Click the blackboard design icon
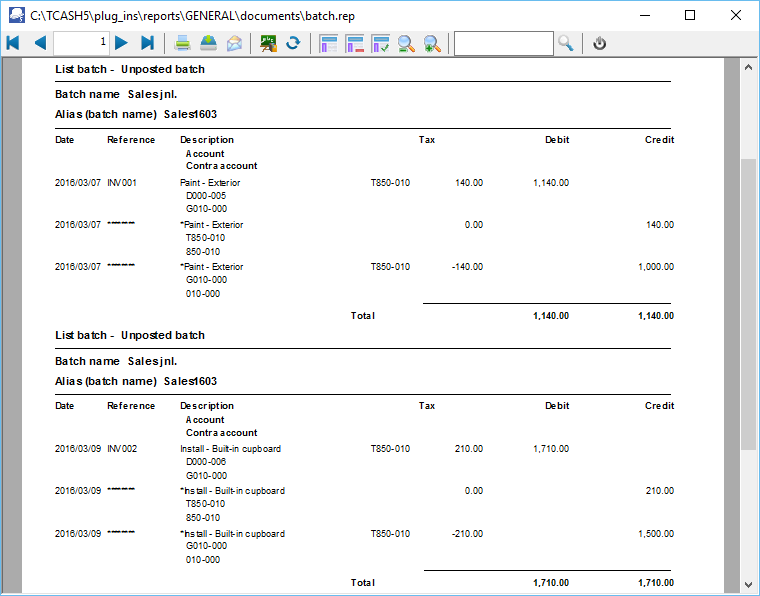This screenshot has height=596, width=760. pyautogui.click(x=268, y=43)
